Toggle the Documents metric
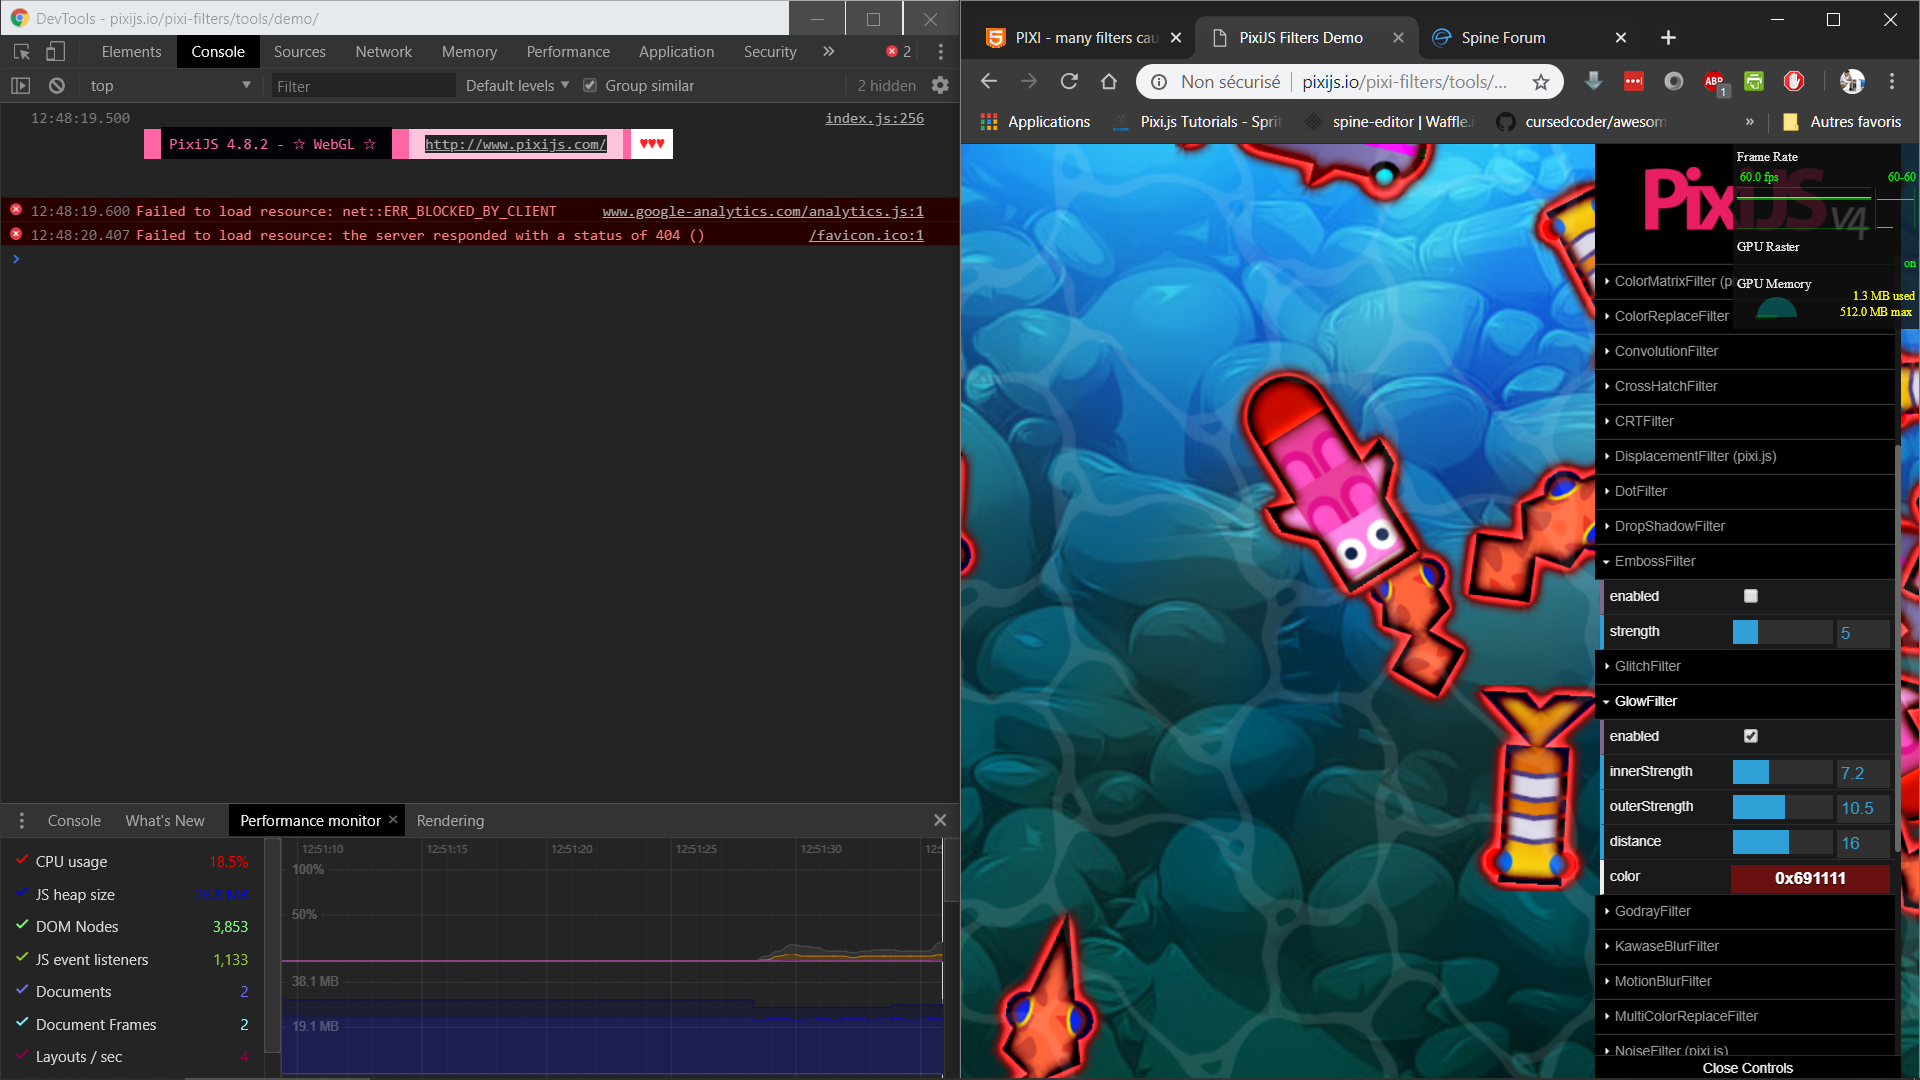Image resolution: width=1920 pixels, height=1080 pixels. [x=22, y=990]
